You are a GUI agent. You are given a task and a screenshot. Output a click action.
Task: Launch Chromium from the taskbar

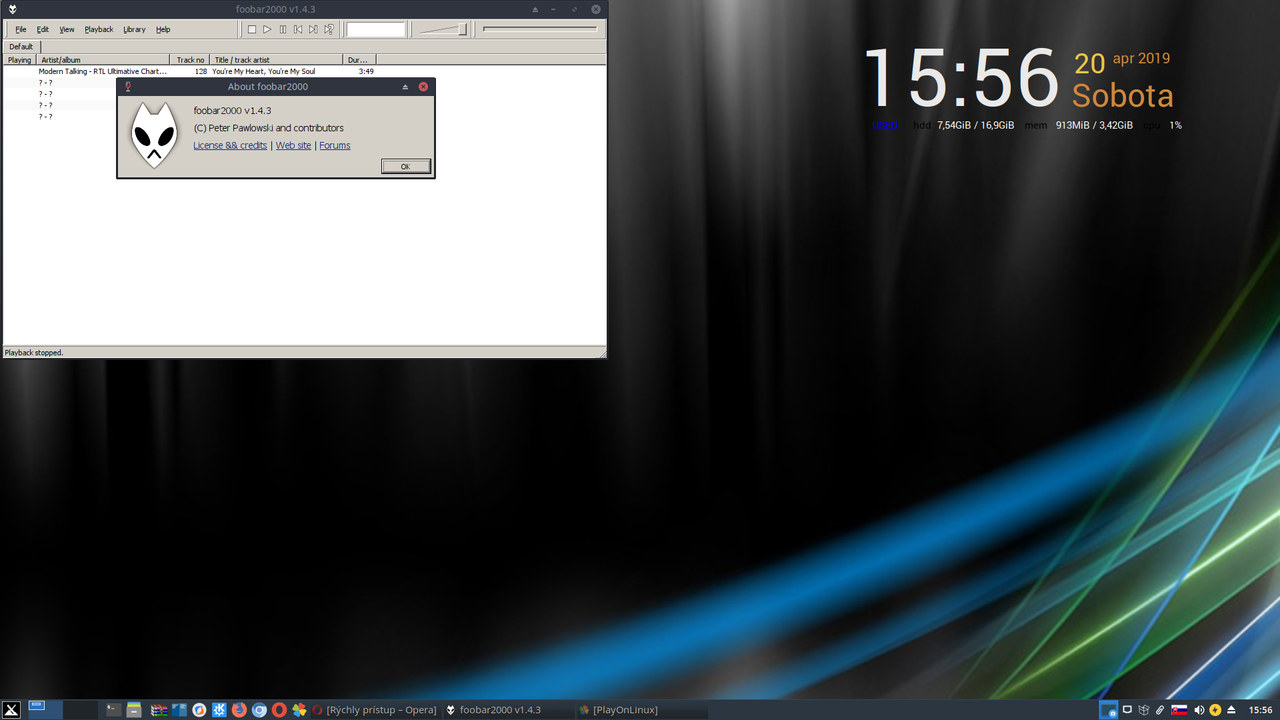259,710
